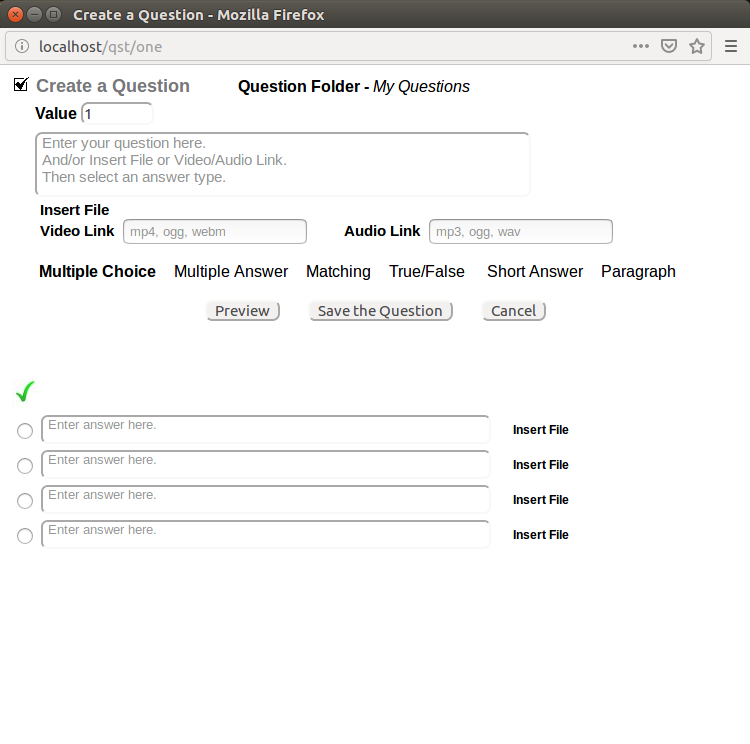The width and height of the screenshot is (750, 744).
Task: Switch to Multiple Answer question type
Action: (231, 271)
